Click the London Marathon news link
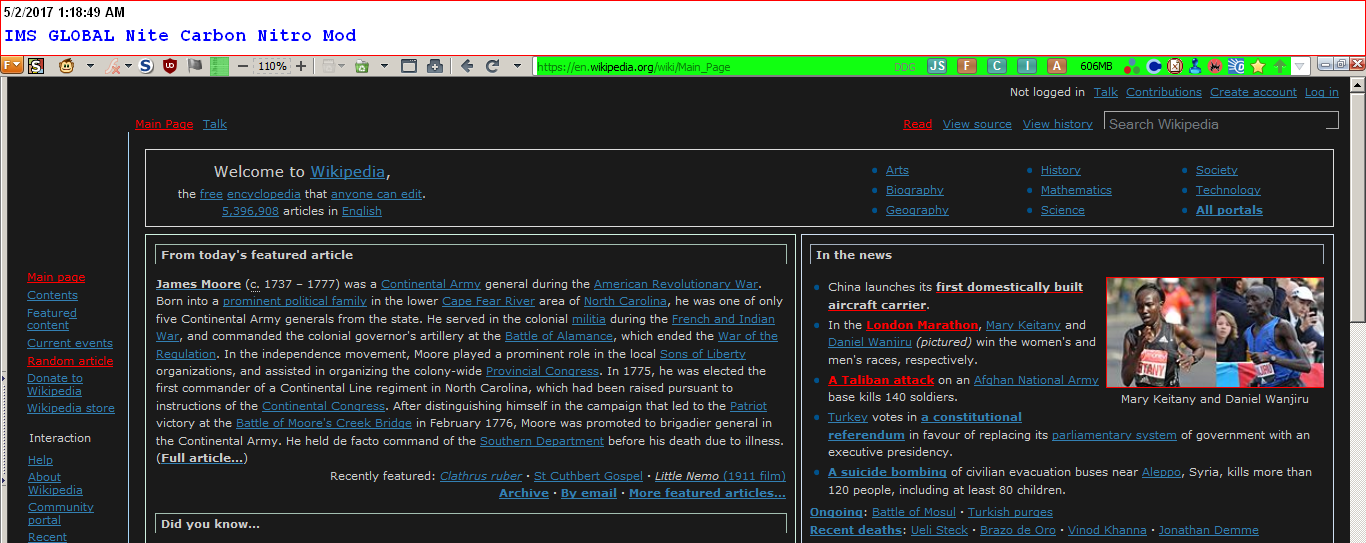Viewport: 1366px width, 543px height. click(922, 325)
